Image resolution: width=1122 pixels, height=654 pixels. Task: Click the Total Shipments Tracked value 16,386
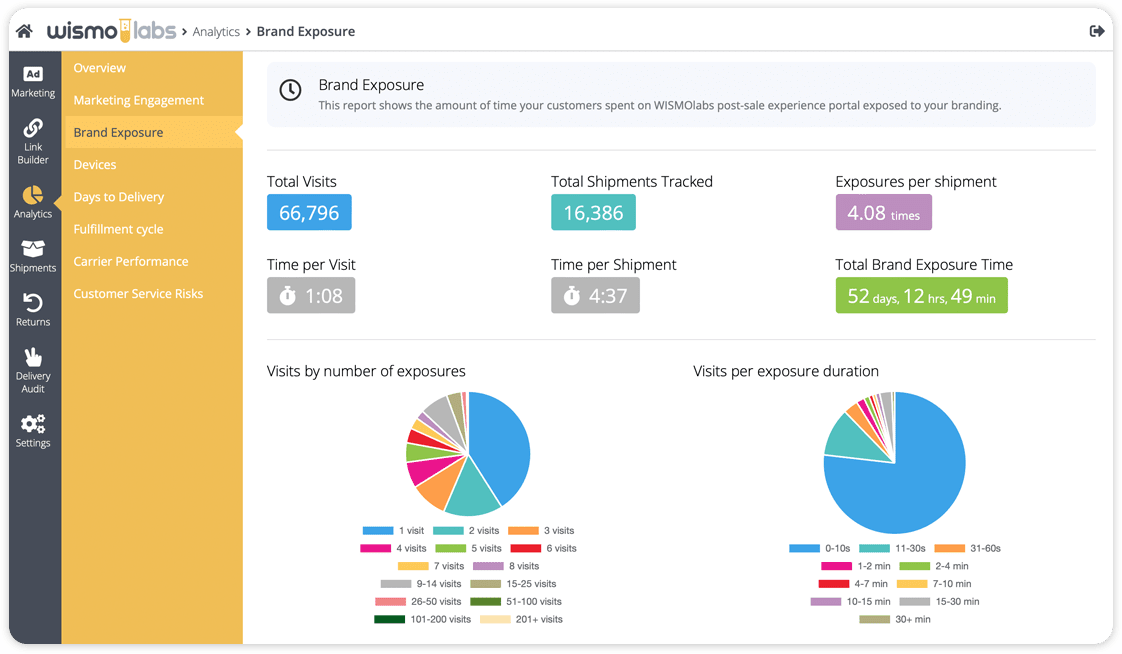[x=593, y=213]
